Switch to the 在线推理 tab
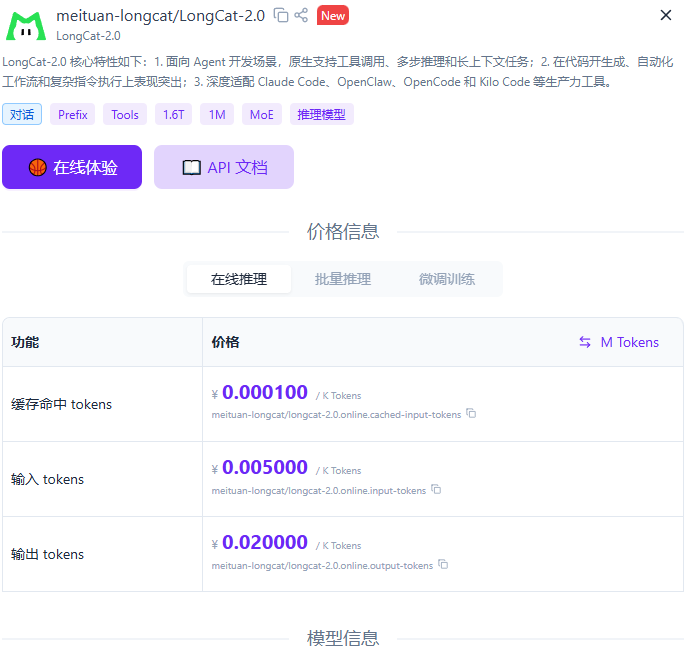687x646 pixels. point(239,279)
